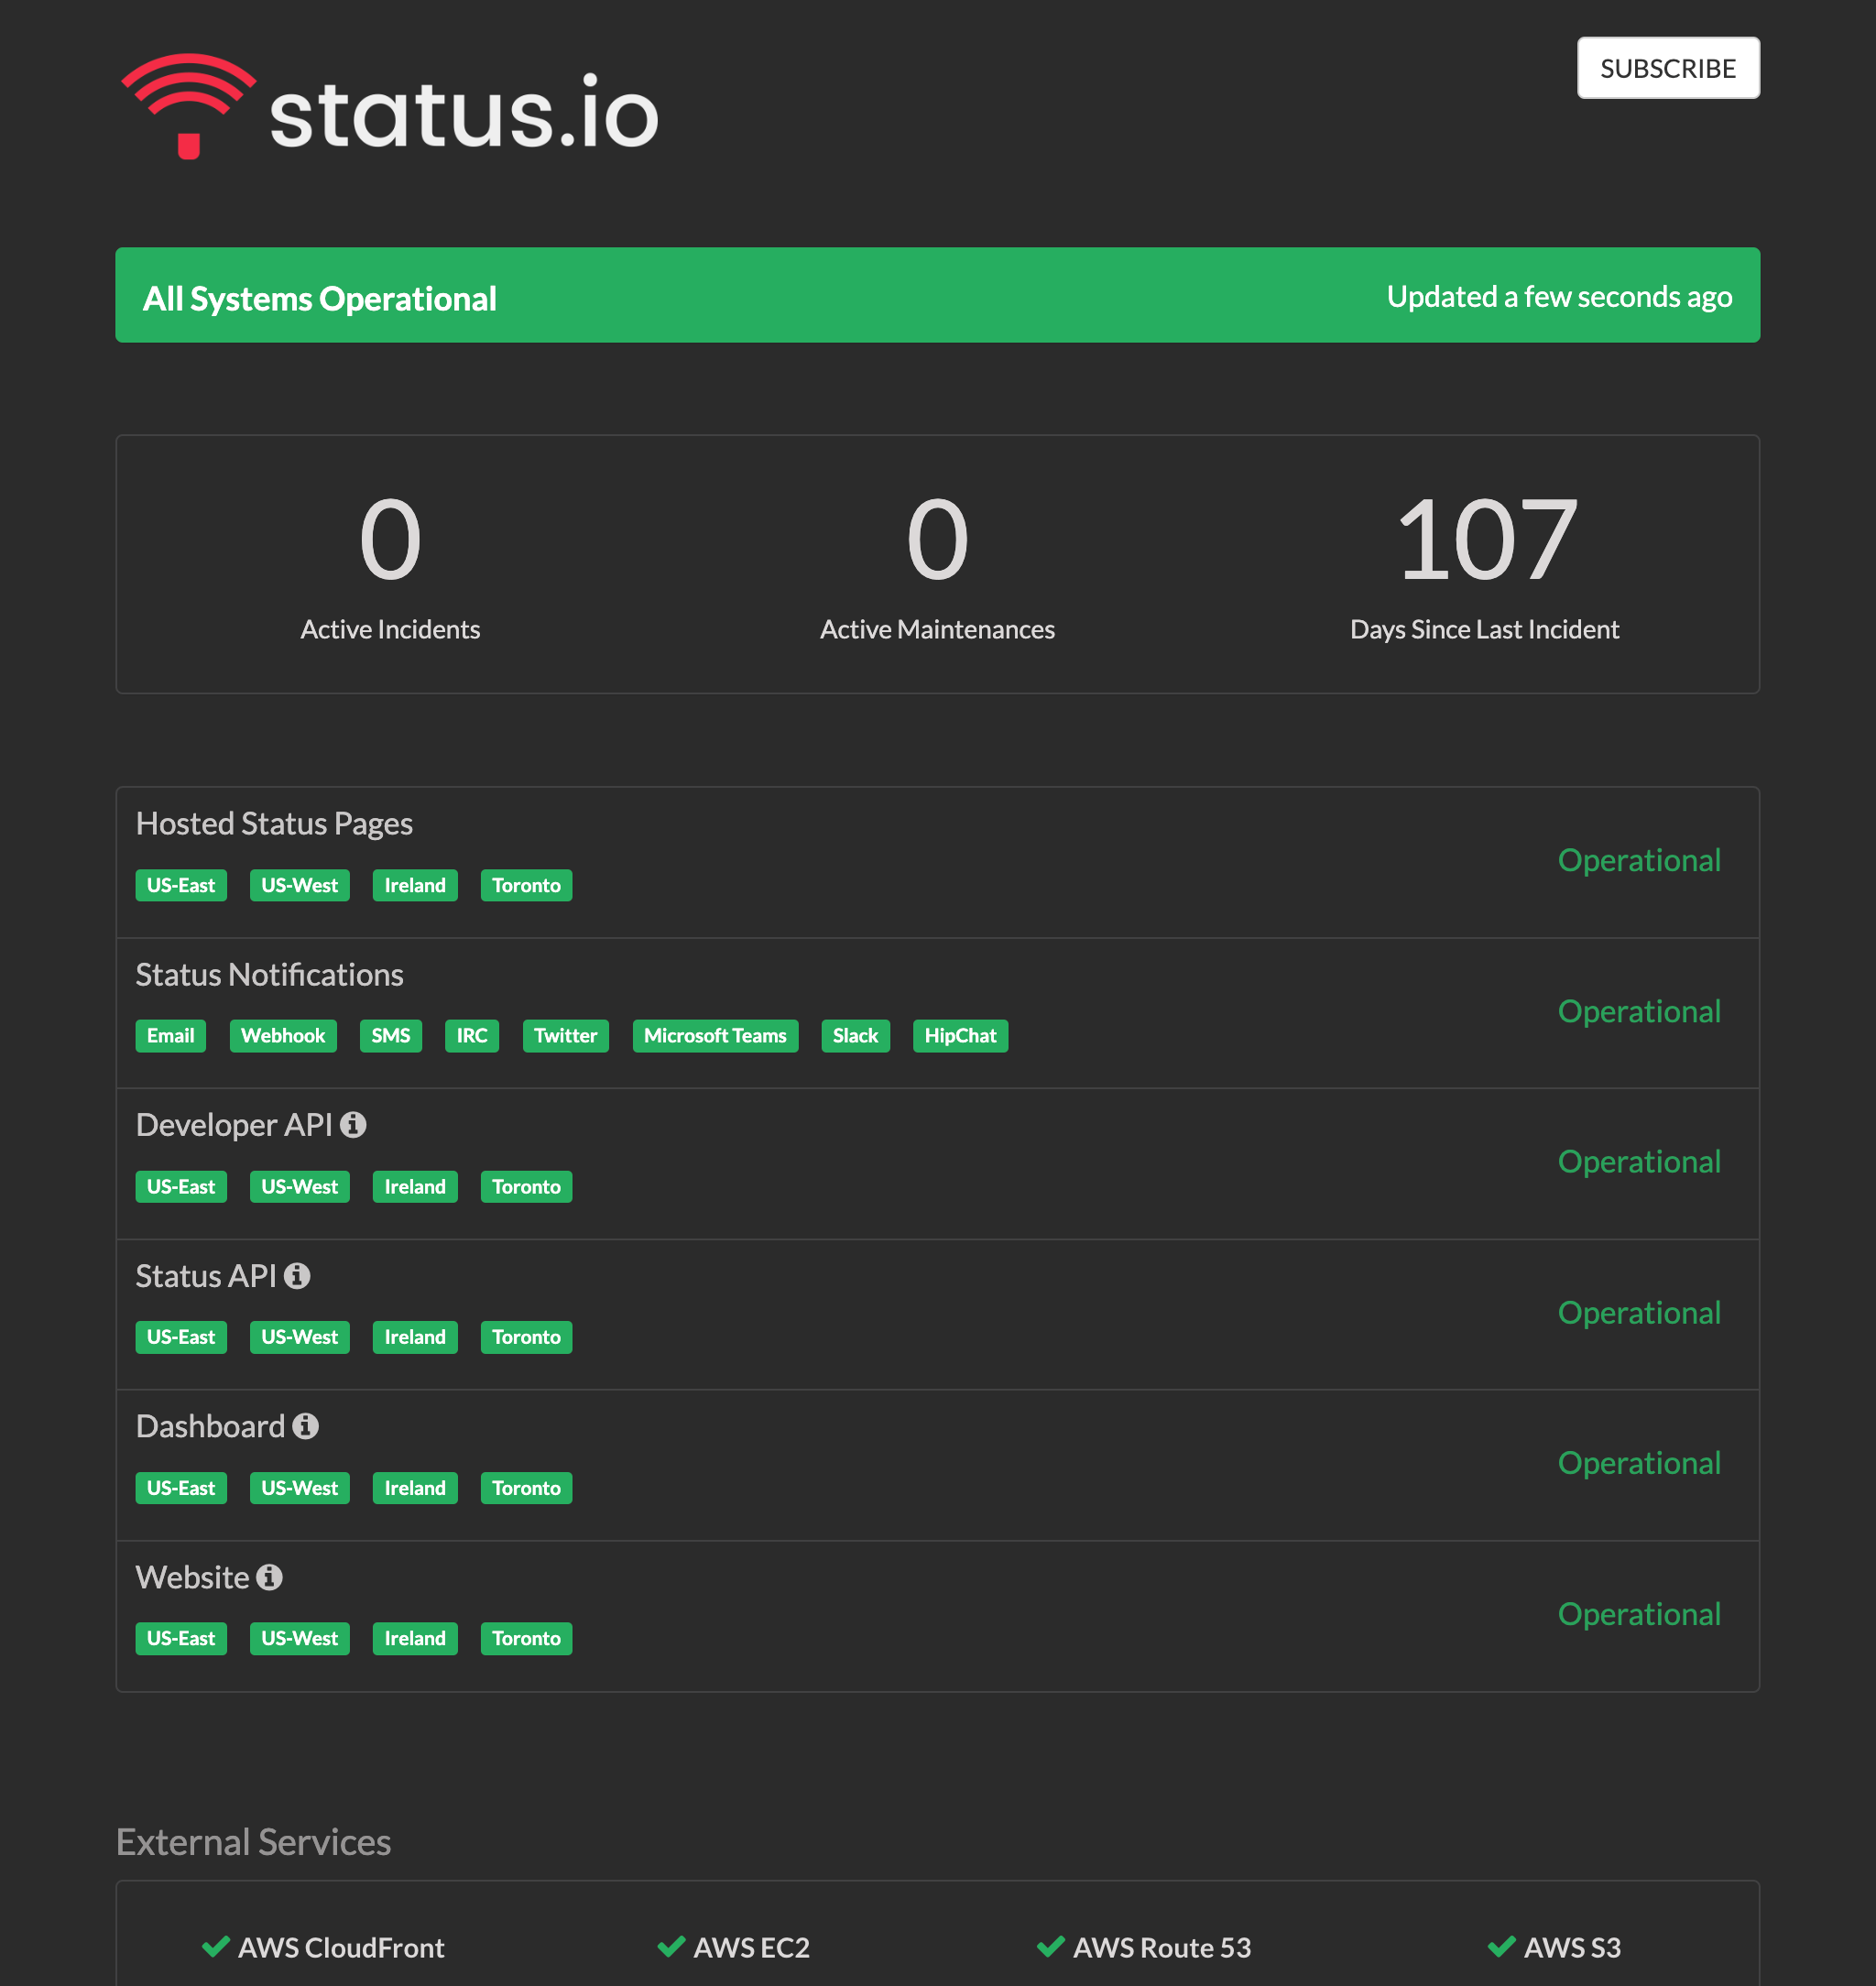
Task: Click the Dashboard heading text
Action: pos(211,1426)
